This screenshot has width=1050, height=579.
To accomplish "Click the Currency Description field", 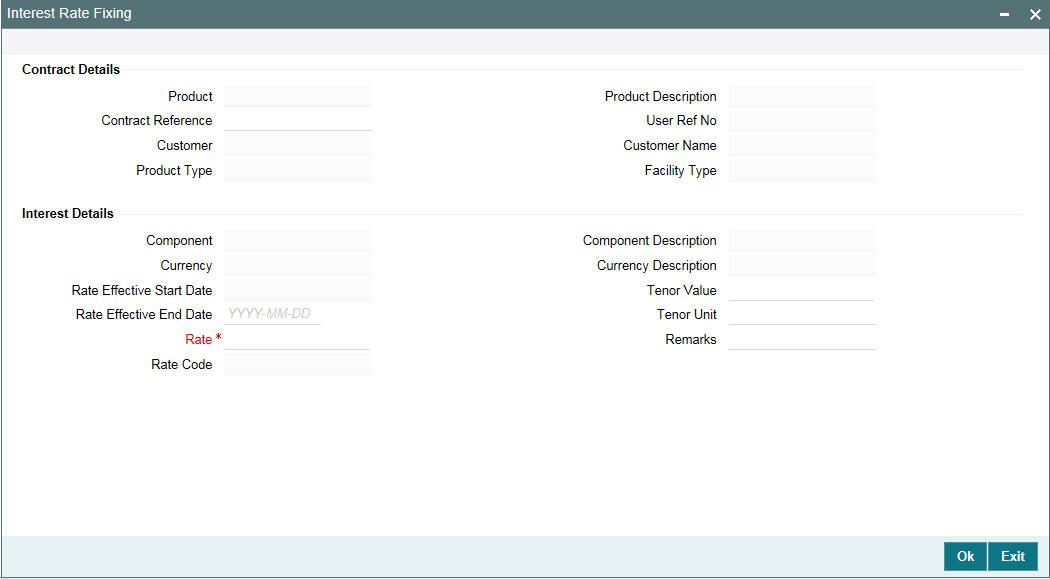I will coord(802,265).
